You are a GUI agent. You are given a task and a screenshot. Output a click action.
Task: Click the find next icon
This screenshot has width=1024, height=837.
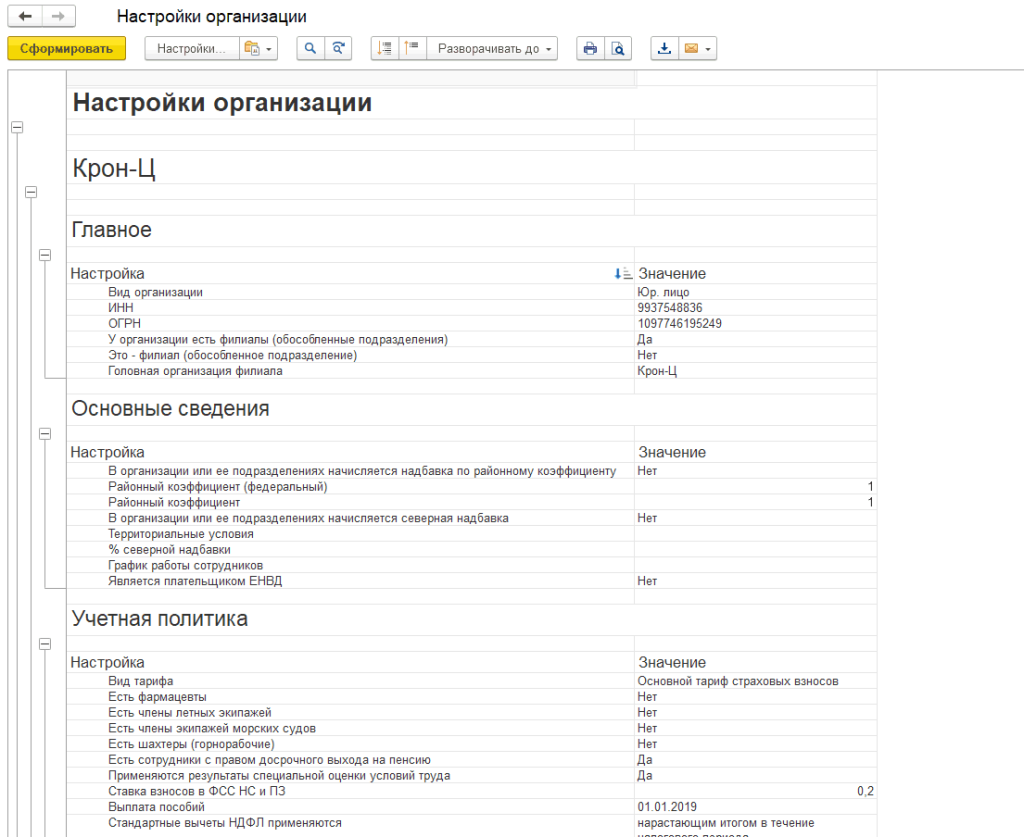[x=339, y=48]
